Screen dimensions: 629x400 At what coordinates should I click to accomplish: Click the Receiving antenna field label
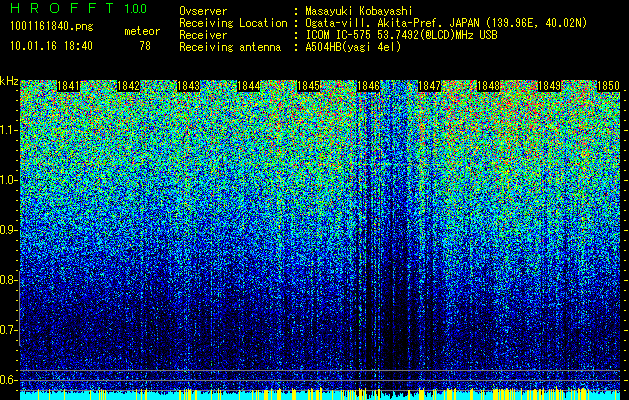pos(230,47)
